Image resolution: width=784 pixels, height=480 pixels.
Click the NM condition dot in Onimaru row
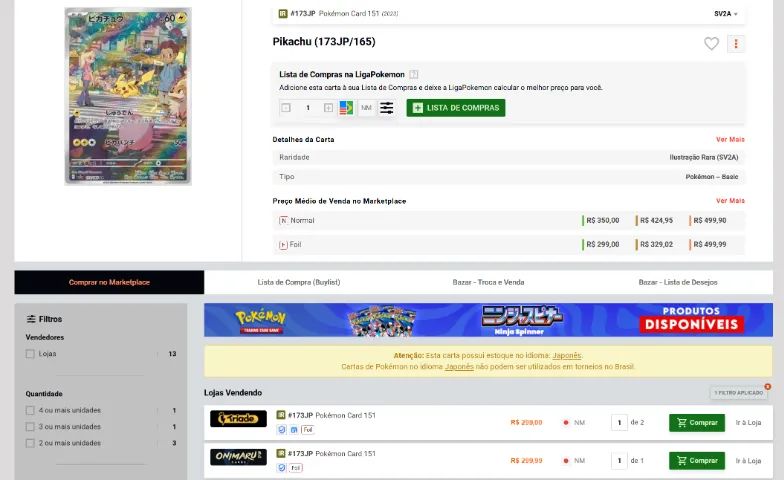point(566,460)
